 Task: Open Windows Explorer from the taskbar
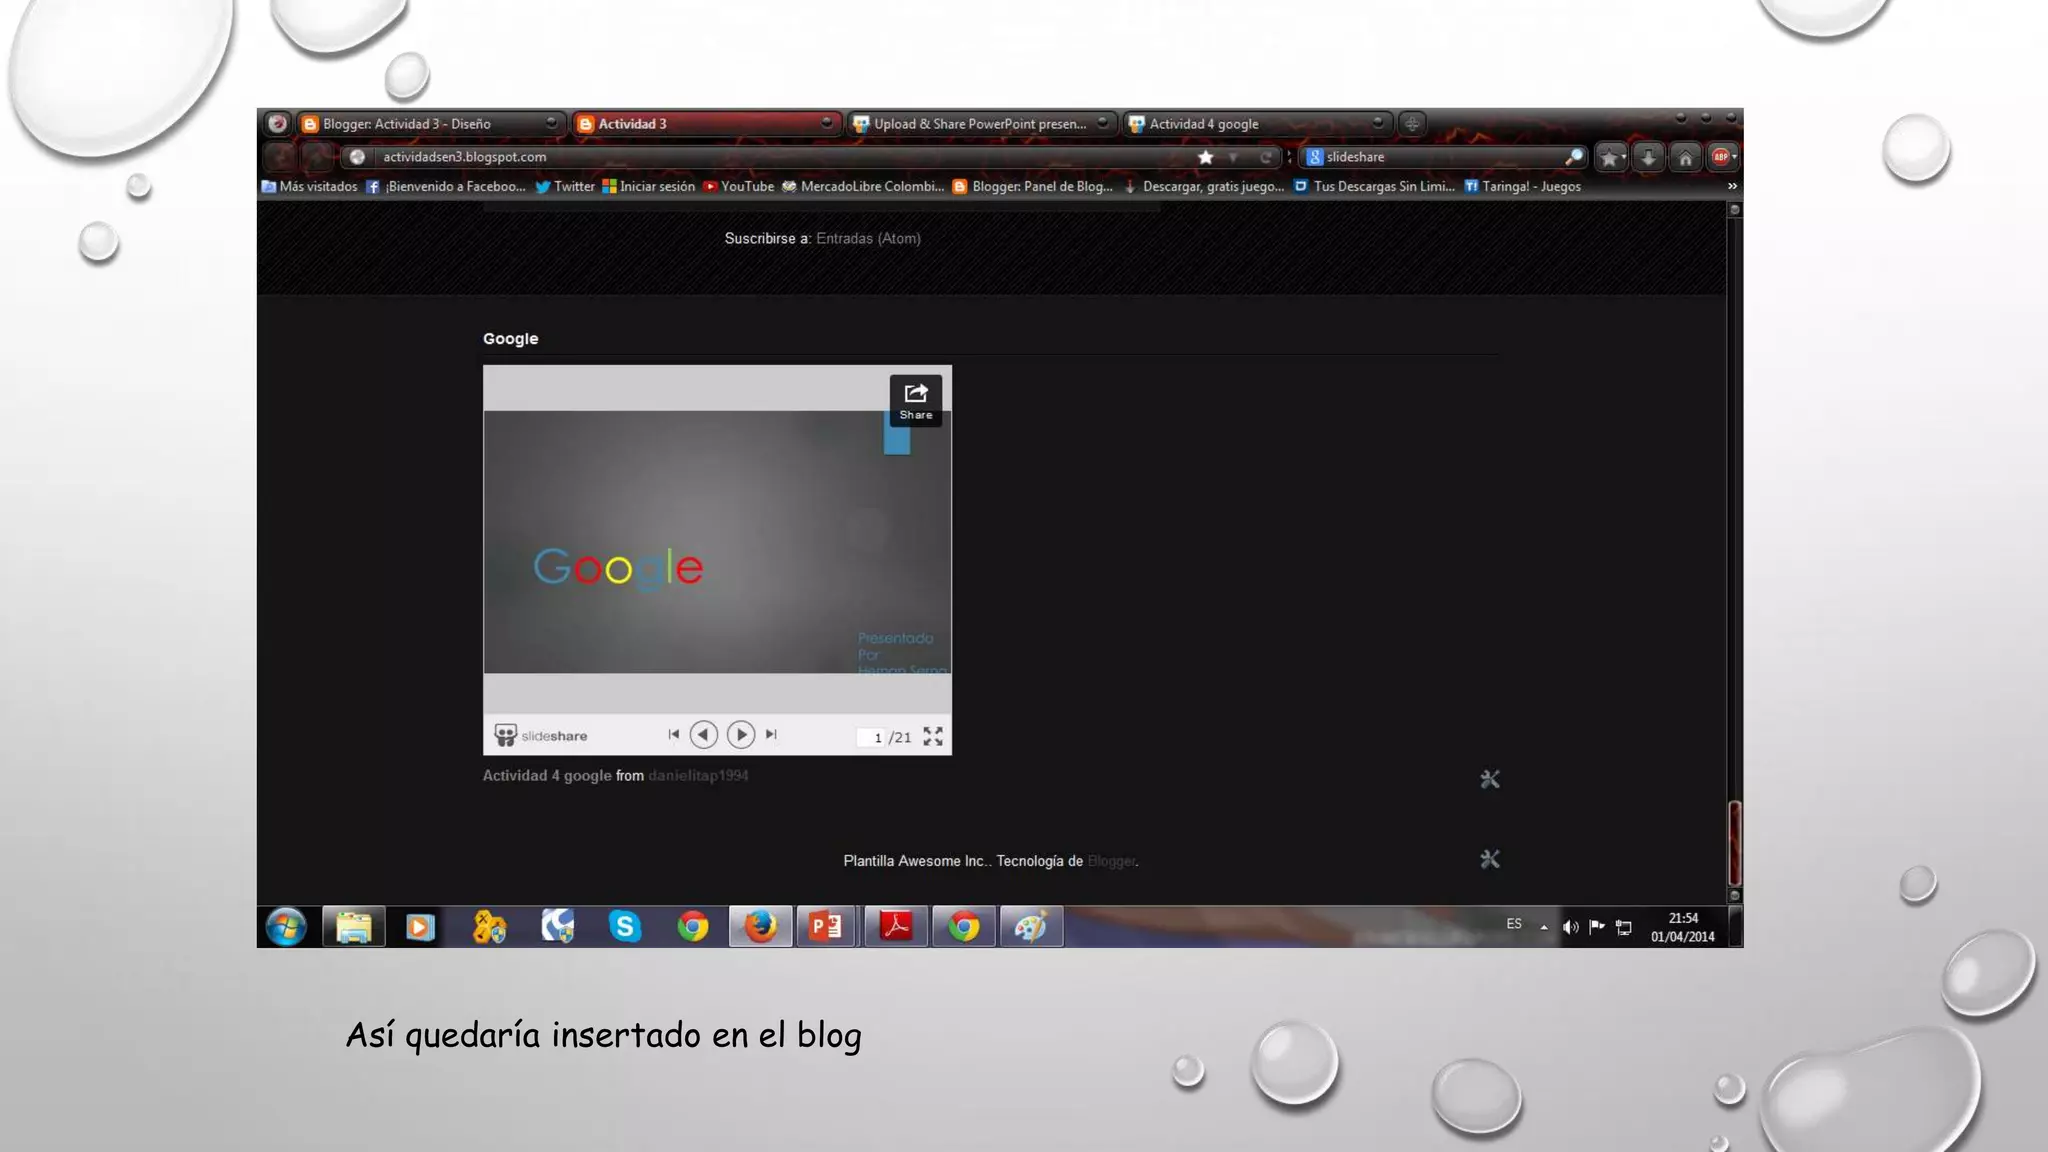point(353,927)
